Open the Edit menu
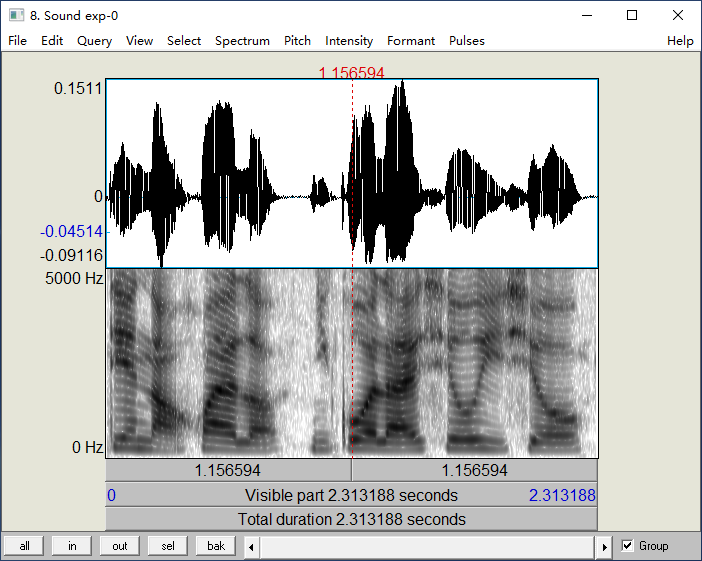Screen dimensions: 702x561 click(52, 41)
